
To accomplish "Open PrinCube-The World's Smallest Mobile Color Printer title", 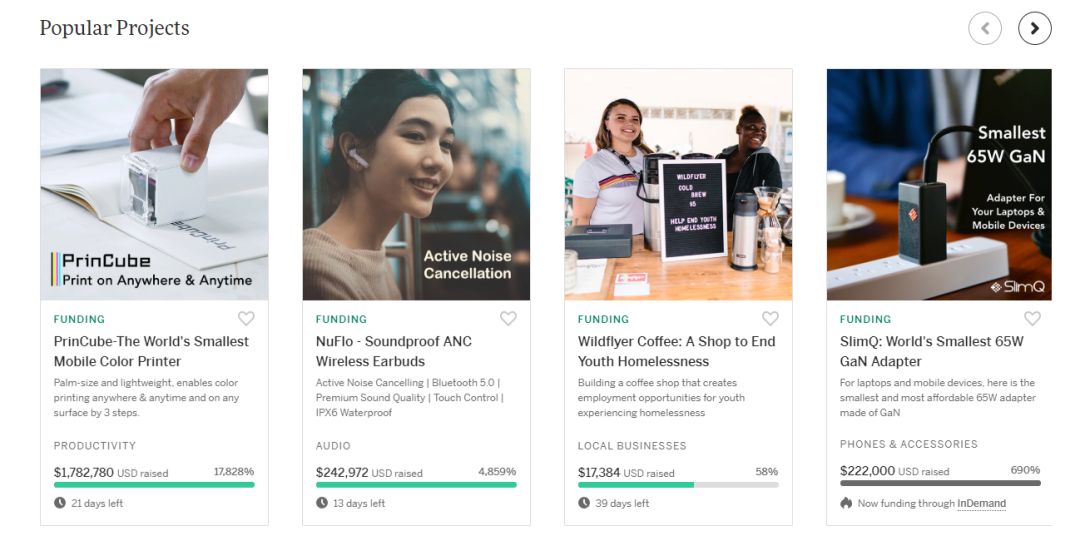I will (x=151, y=351).
